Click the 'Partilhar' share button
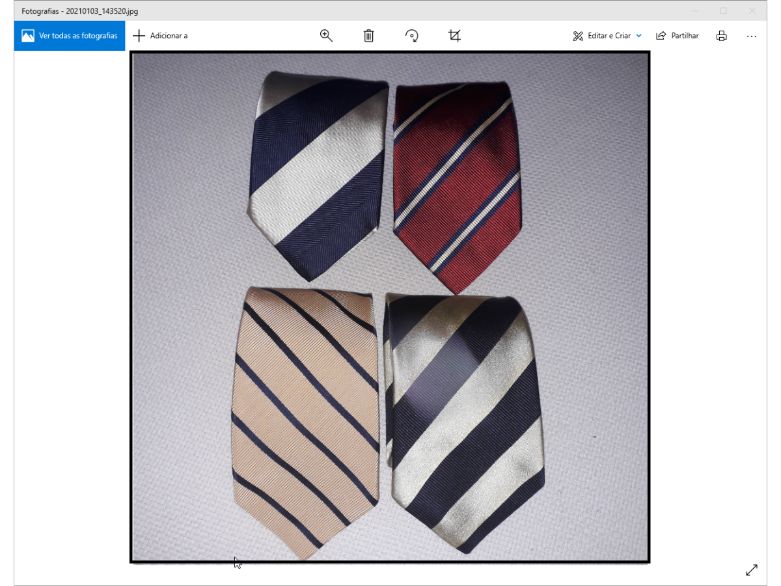 [x=677, y=35]
